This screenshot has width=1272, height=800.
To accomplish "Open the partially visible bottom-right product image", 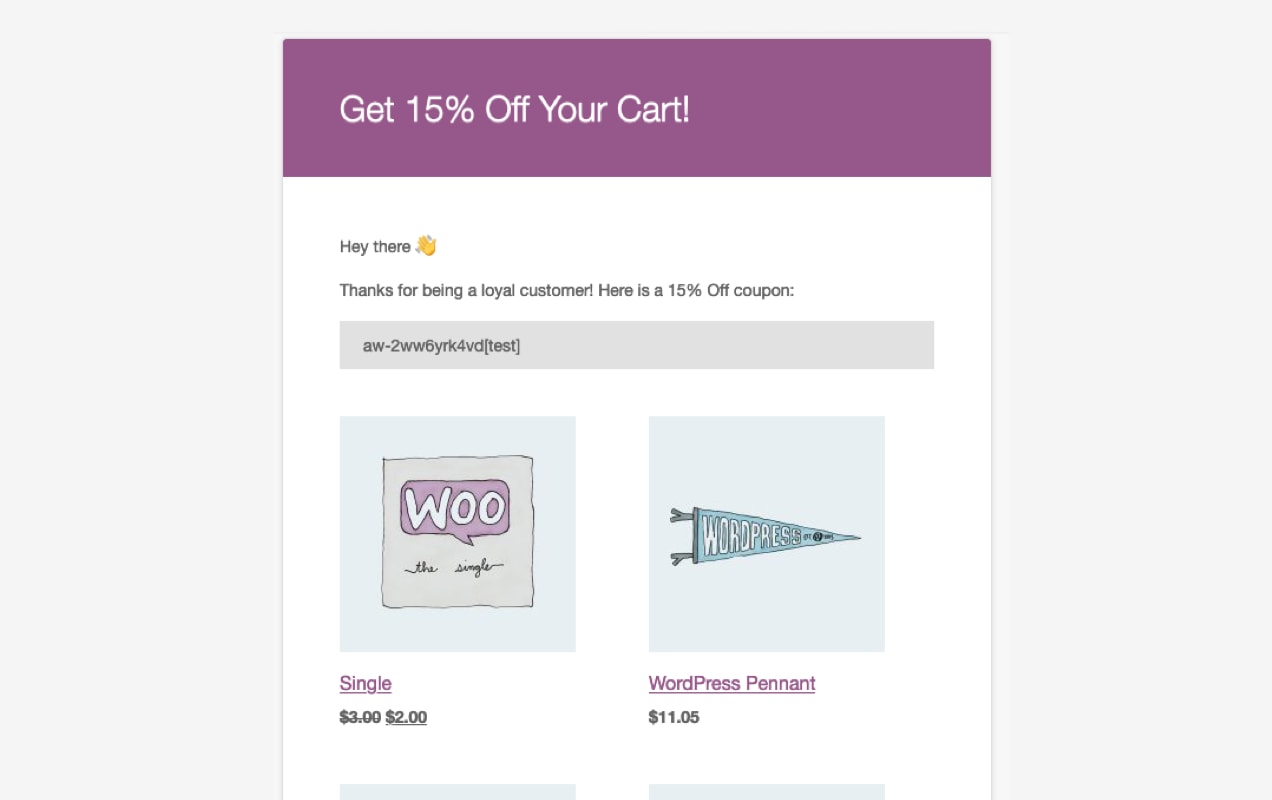I will coord(766,792).
